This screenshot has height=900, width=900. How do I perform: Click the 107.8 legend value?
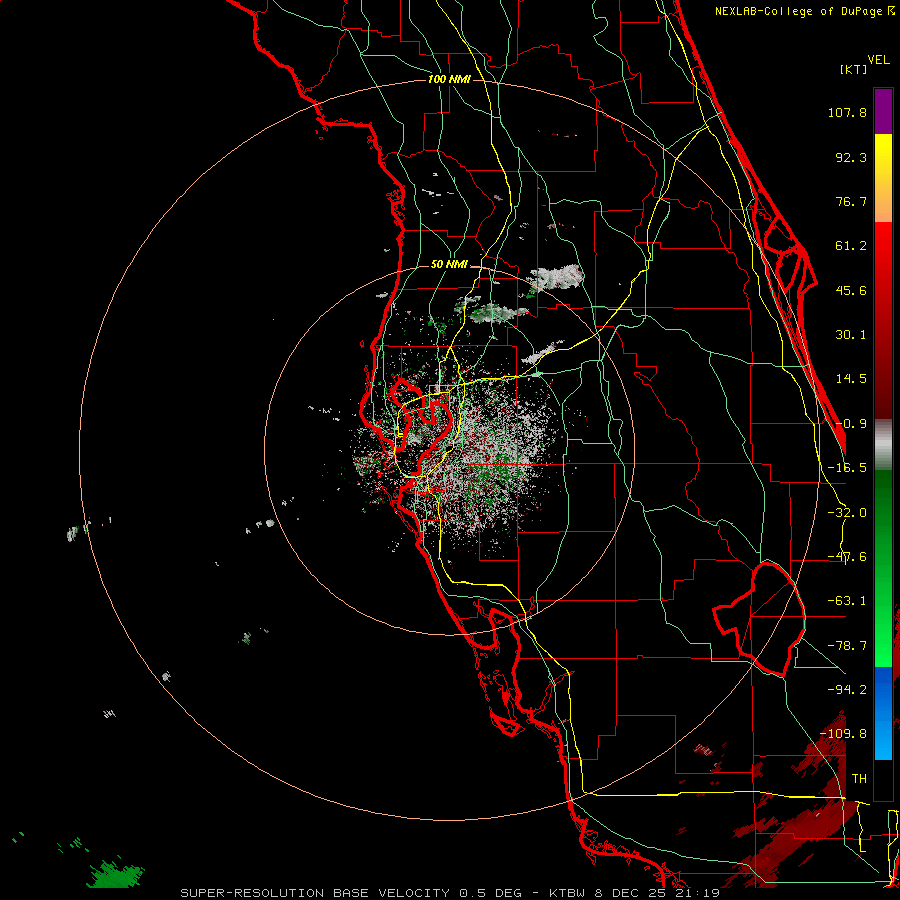point(847,112)
